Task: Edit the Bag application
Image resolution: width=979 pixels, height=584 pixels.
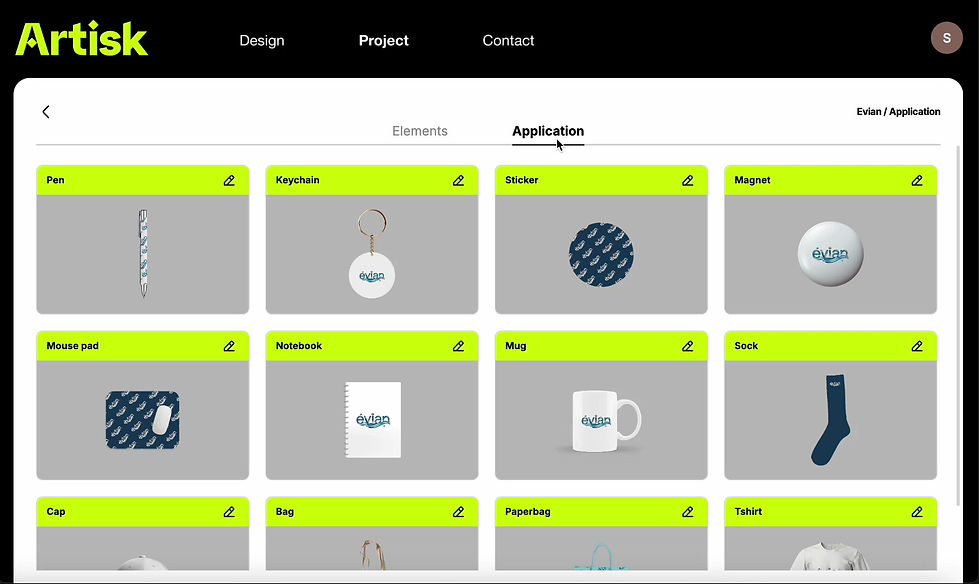Action: pyautogui.click(x=458, y=512)
